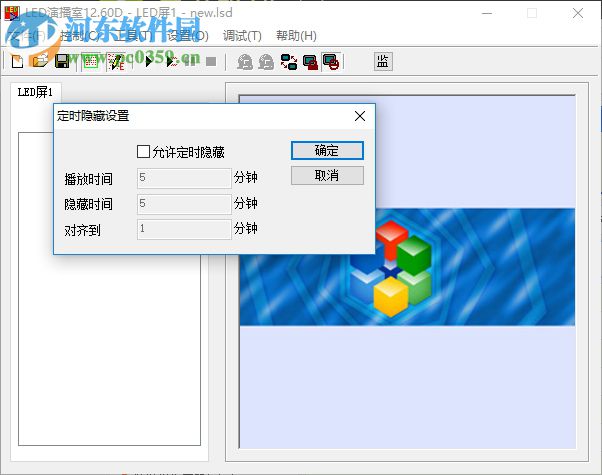
Task: Open the 控制(C) menu
Action: point(80,36)
